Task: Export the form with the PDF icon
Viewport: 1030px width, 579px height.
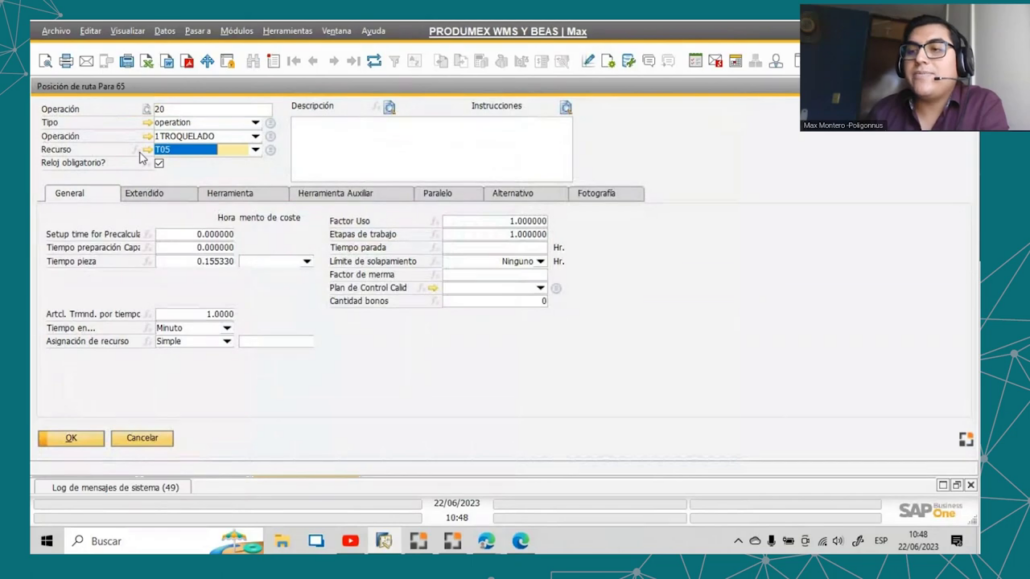Action: (189, 60)
